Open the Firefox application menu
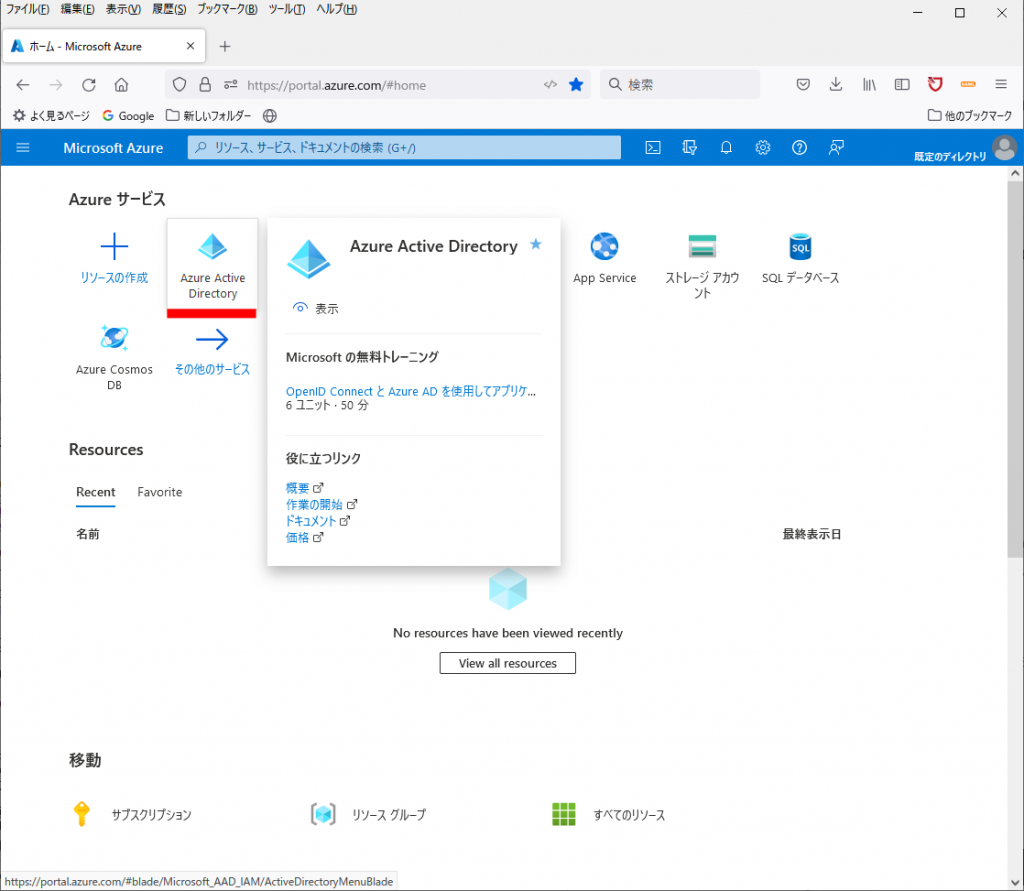 (x=1000, y=84)
